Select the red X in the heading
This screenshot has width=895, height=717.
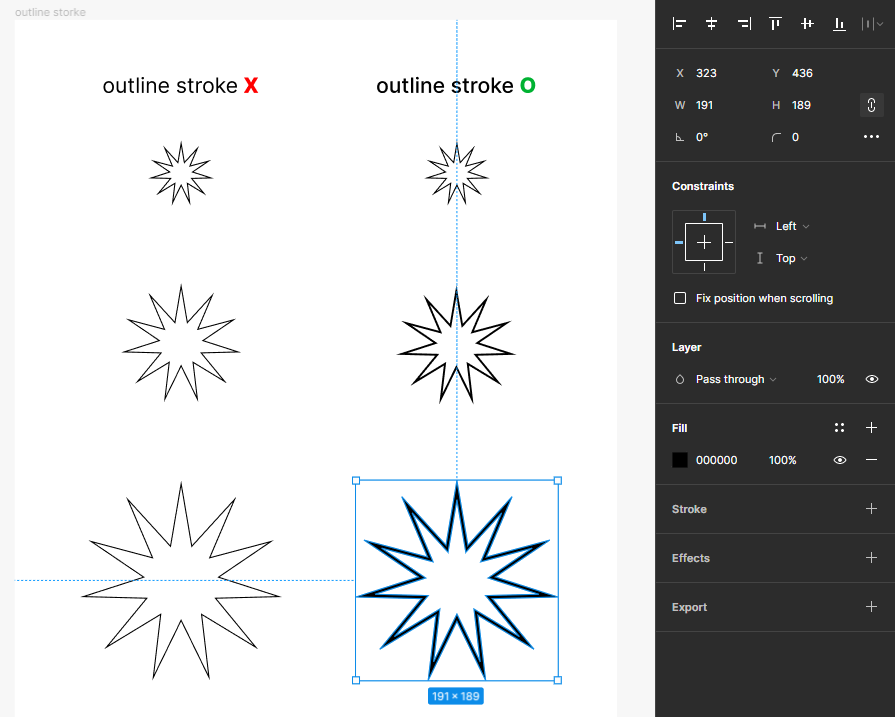pos(251,86)
